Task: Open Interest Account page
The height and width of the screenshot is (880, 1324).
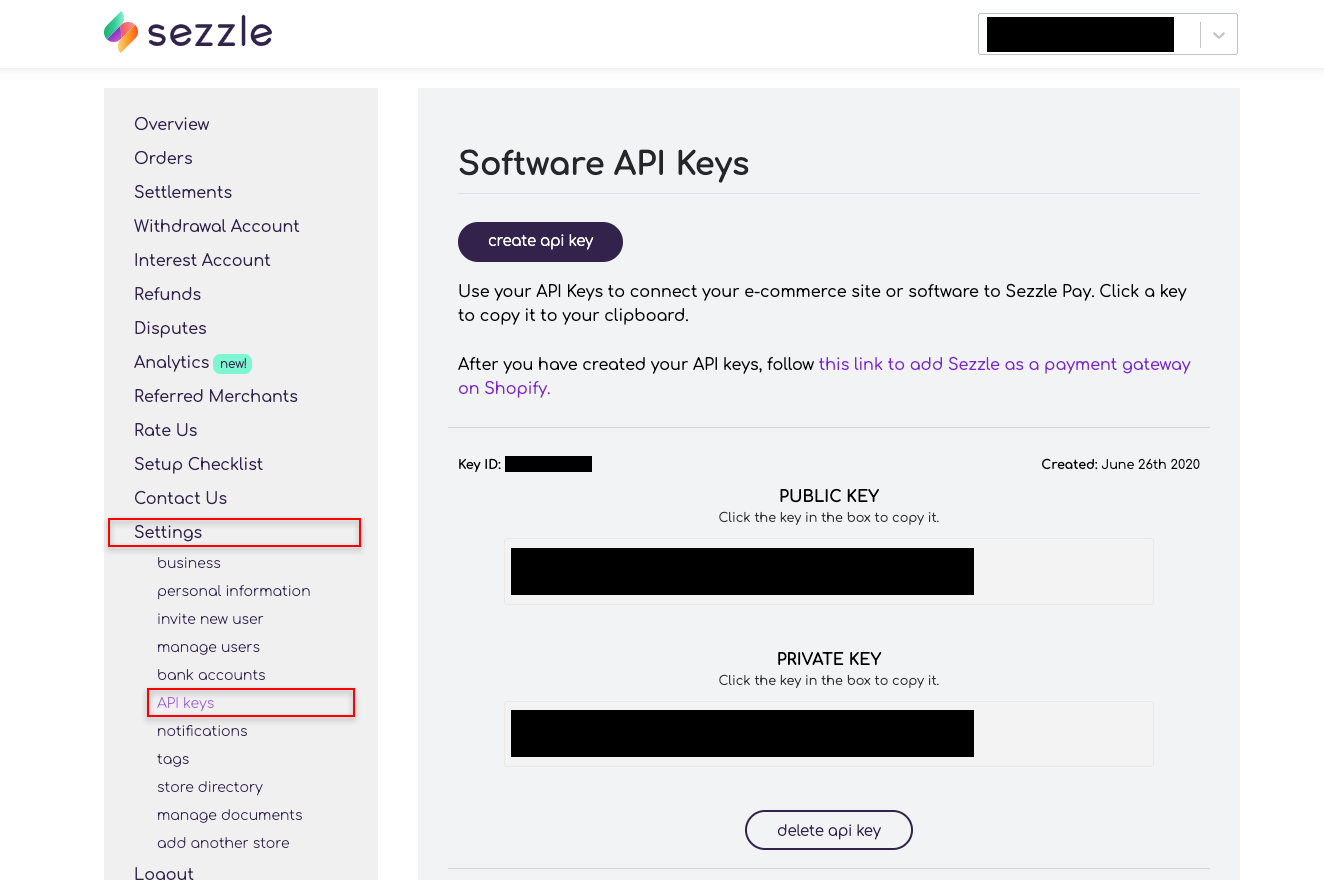Action: pyautogui.click(x=202, y=260)
